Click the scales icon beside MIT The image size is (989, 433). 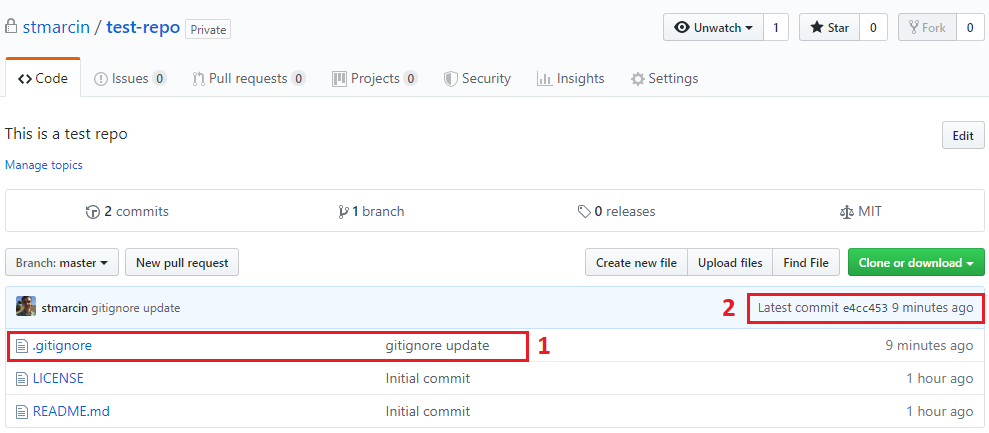tap(846, 212)
